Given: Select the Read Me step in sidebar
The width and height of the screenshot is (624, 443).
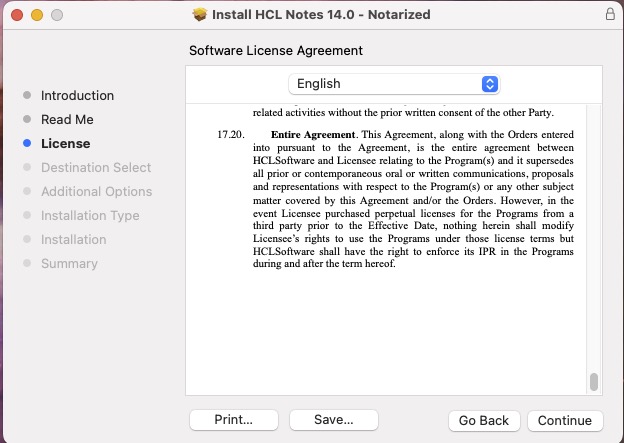Looking at the screenshot, I should pos(67,120).
